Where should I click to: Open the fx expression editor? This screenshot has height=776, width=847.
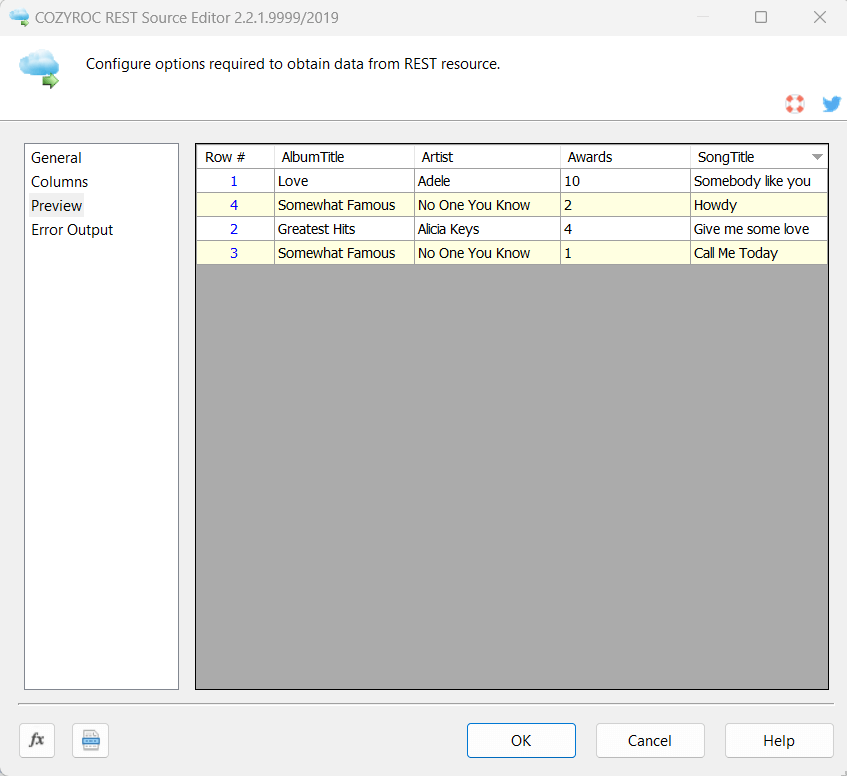click(37, 740)
